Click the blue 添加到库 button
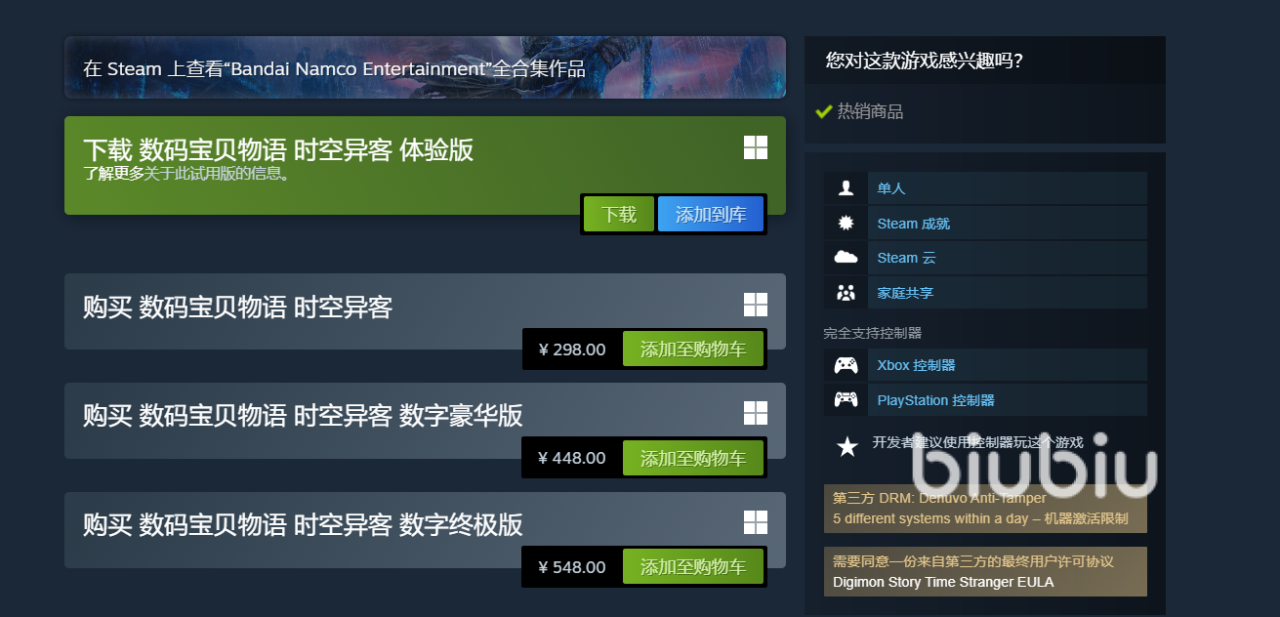 (x=710, y=214)
